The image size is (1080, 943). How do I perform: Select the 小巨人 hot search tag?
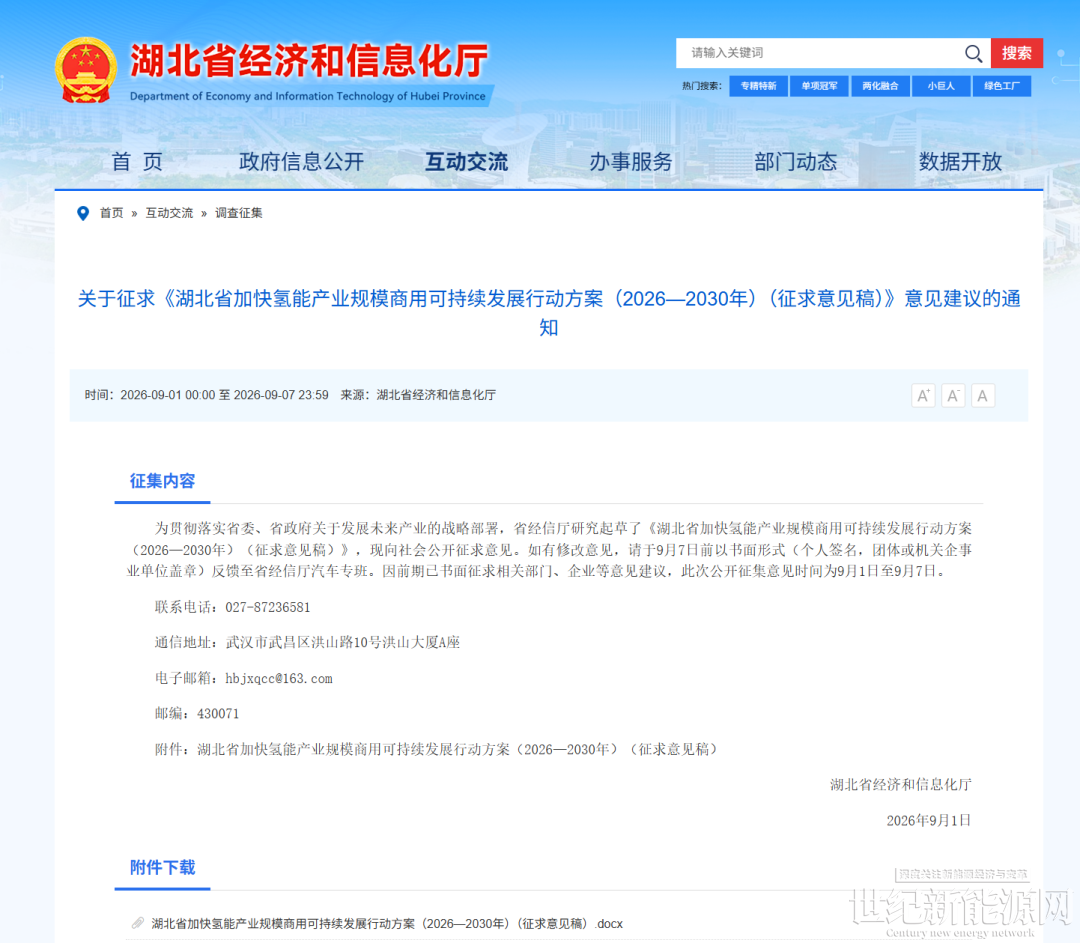point(941,86)
